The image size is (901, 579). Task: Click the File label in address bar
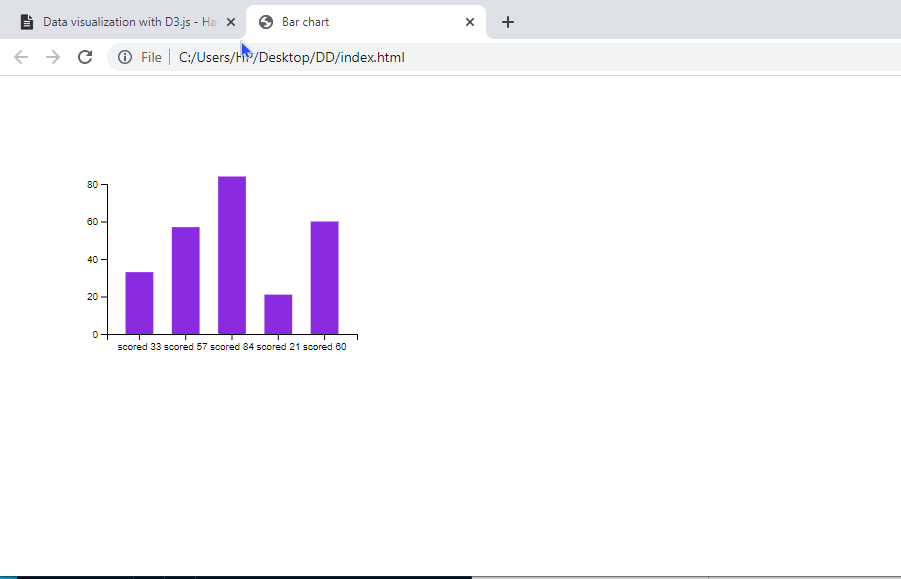(x=151, y=57)
